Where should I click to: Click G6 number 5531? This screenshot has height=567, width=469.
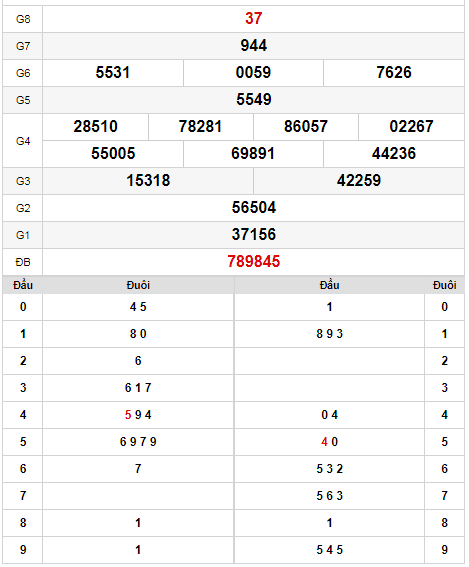(113, 72)
